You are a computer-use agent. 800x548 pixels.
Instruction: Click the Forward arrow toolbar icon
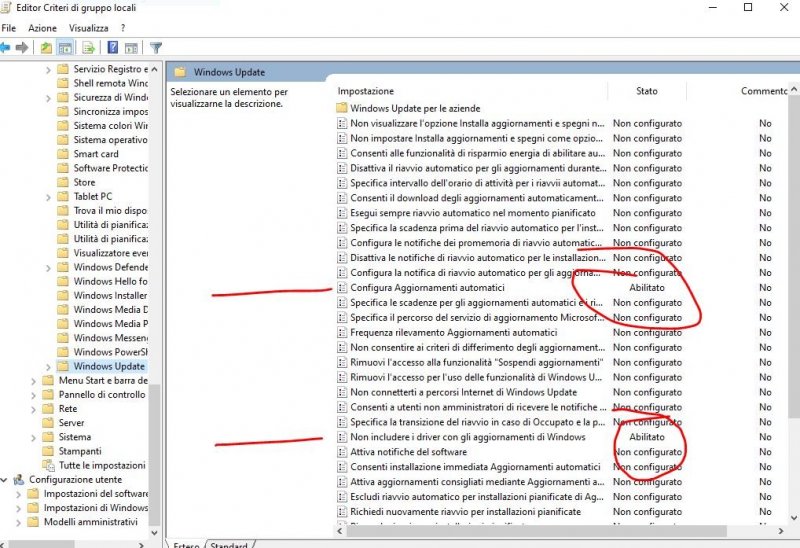click(x=22, y=48)
